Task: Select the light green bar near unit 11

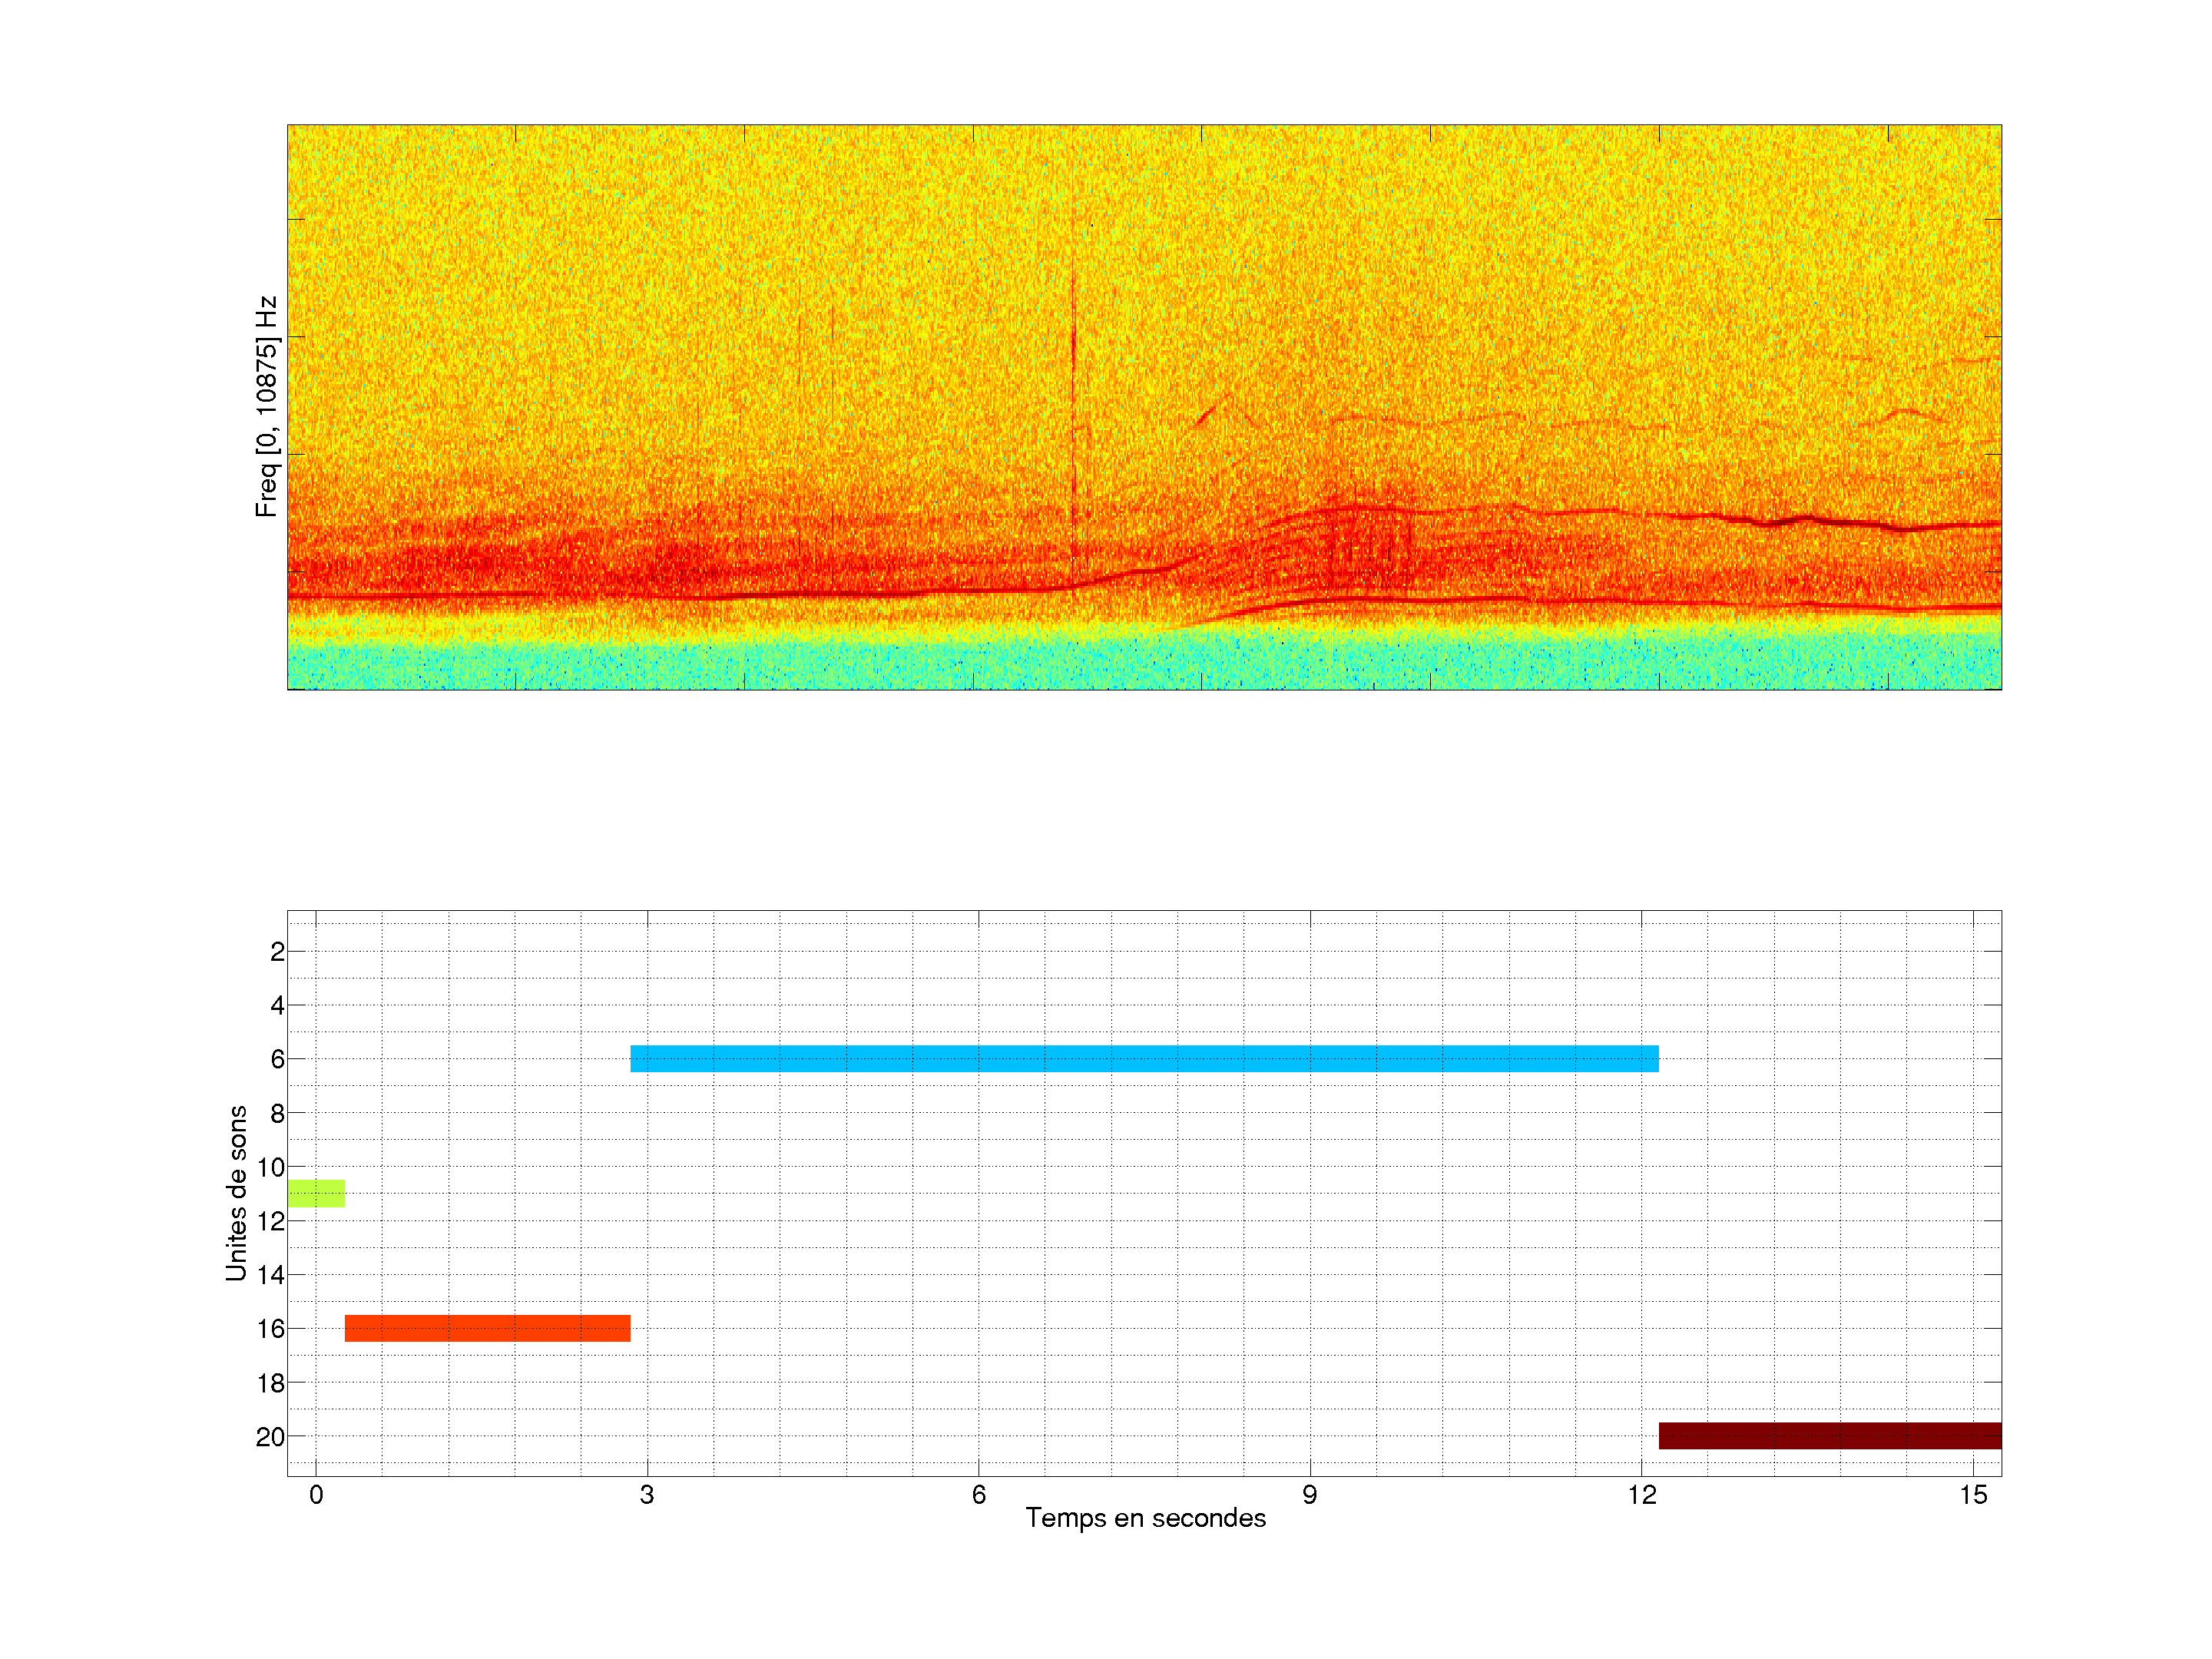Action: 316,1193
